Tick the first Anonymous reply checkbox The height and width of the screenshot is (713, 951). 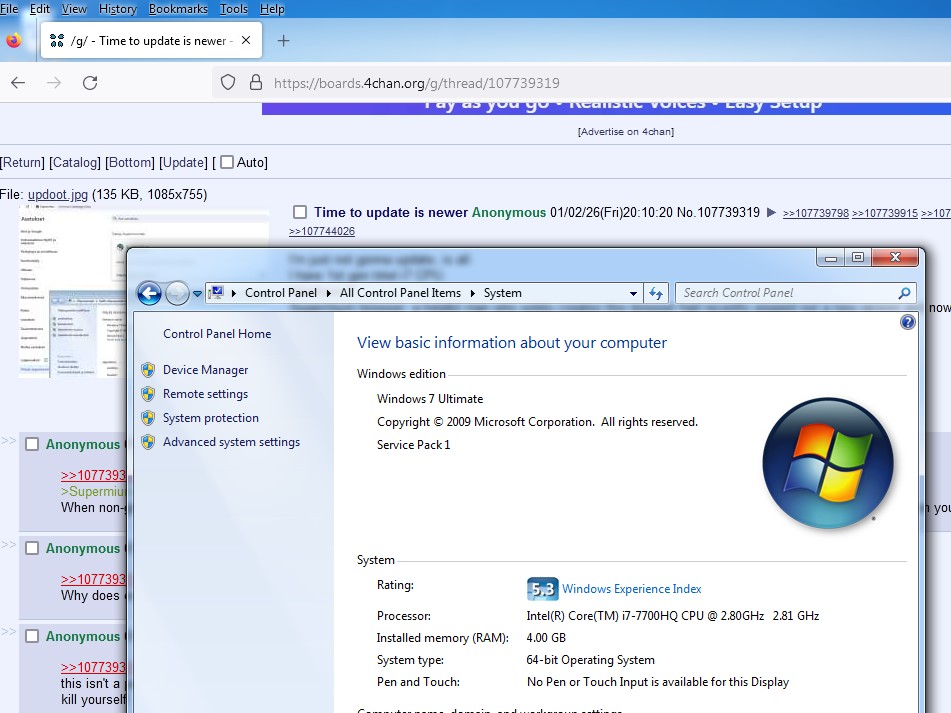[x=32, y=444]
